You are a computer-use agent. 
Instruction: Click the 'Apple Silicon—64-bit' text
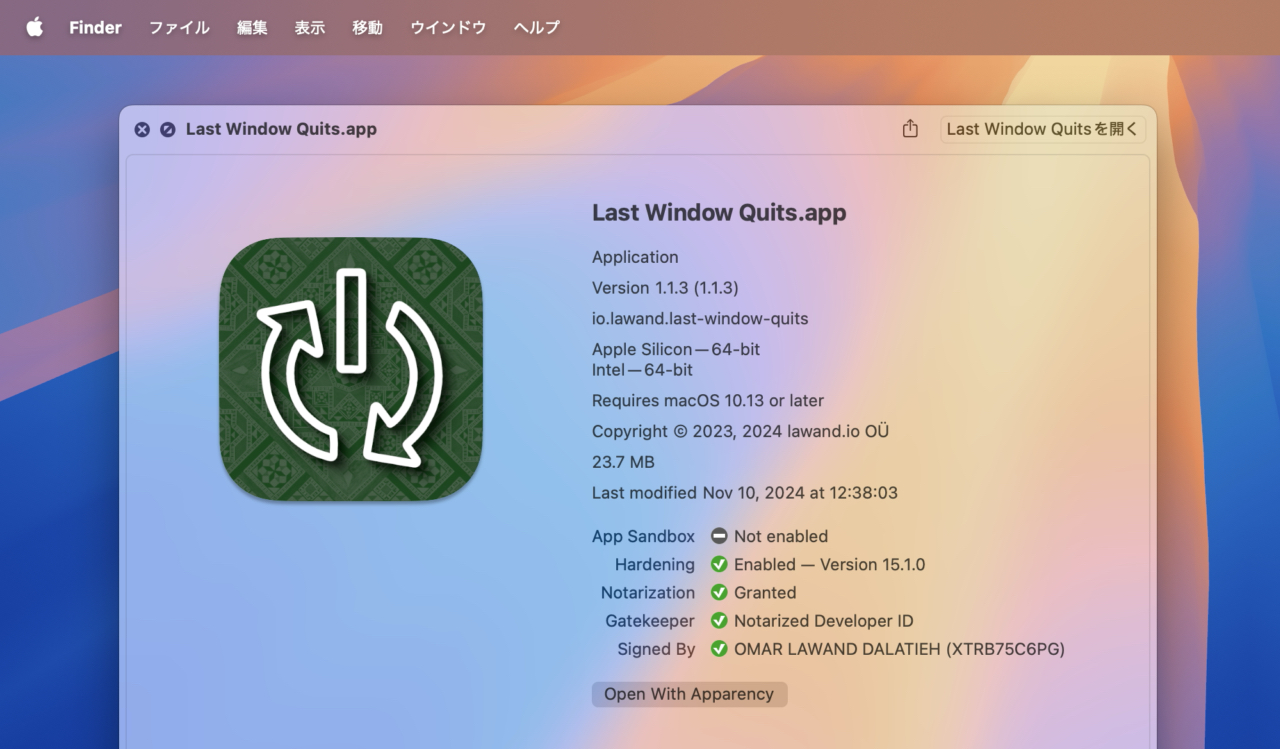click(676, 349)
